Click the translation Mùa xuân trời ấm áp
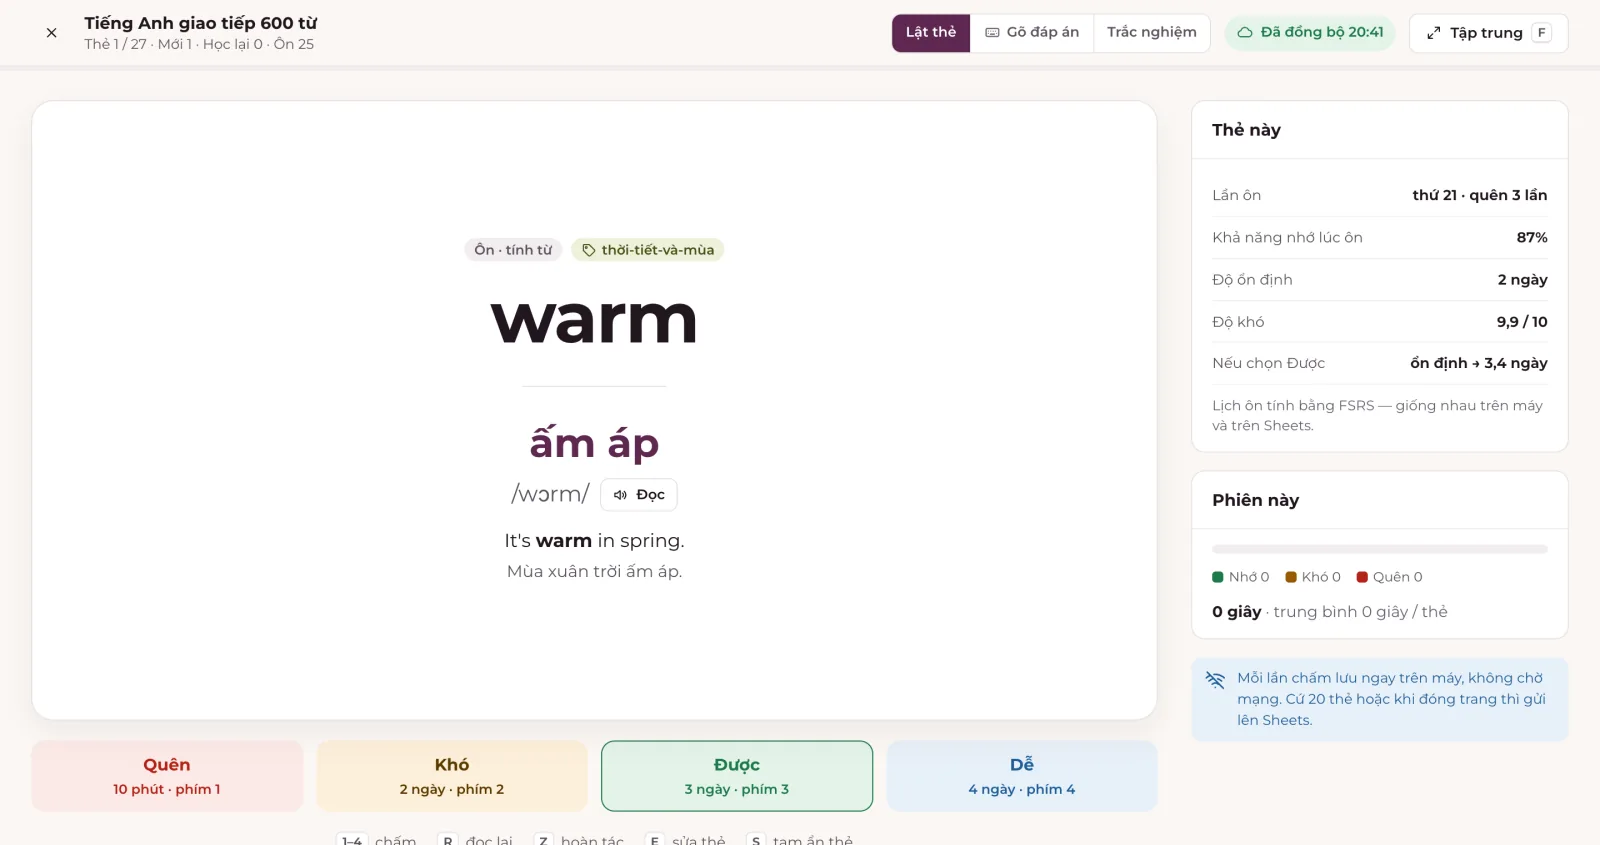Screen dimensions: 1600x845 (x=594, y=572)
